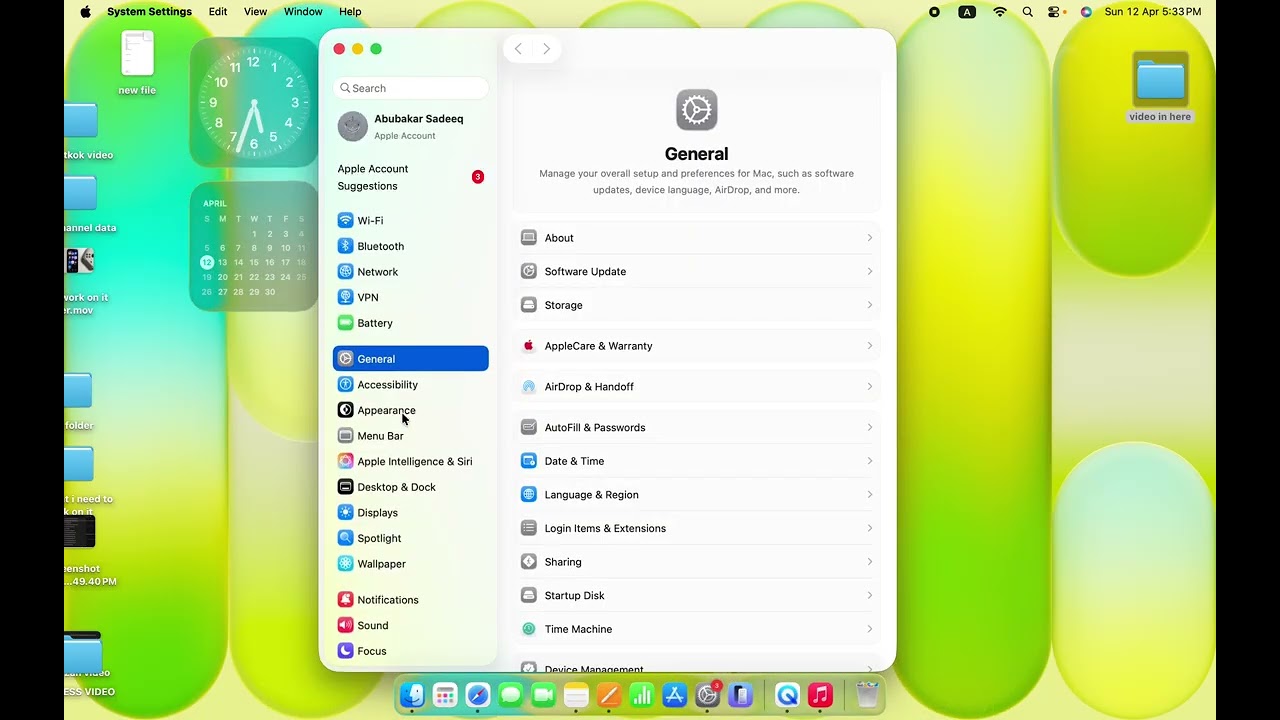Expand Startup Disk row chevron
The image size is (1280, 720).
870,595
